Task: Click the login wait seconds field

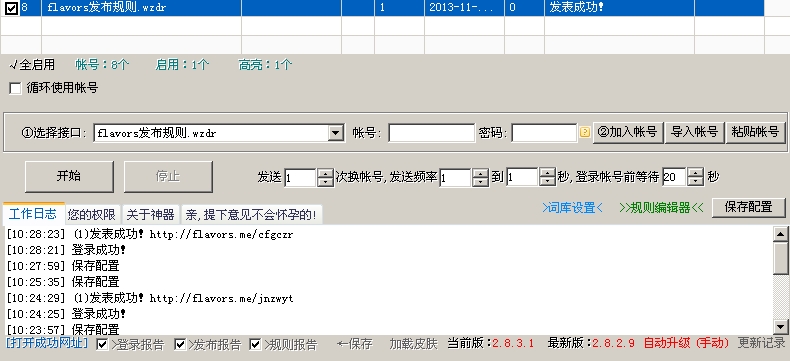Action: click(675, 177)
